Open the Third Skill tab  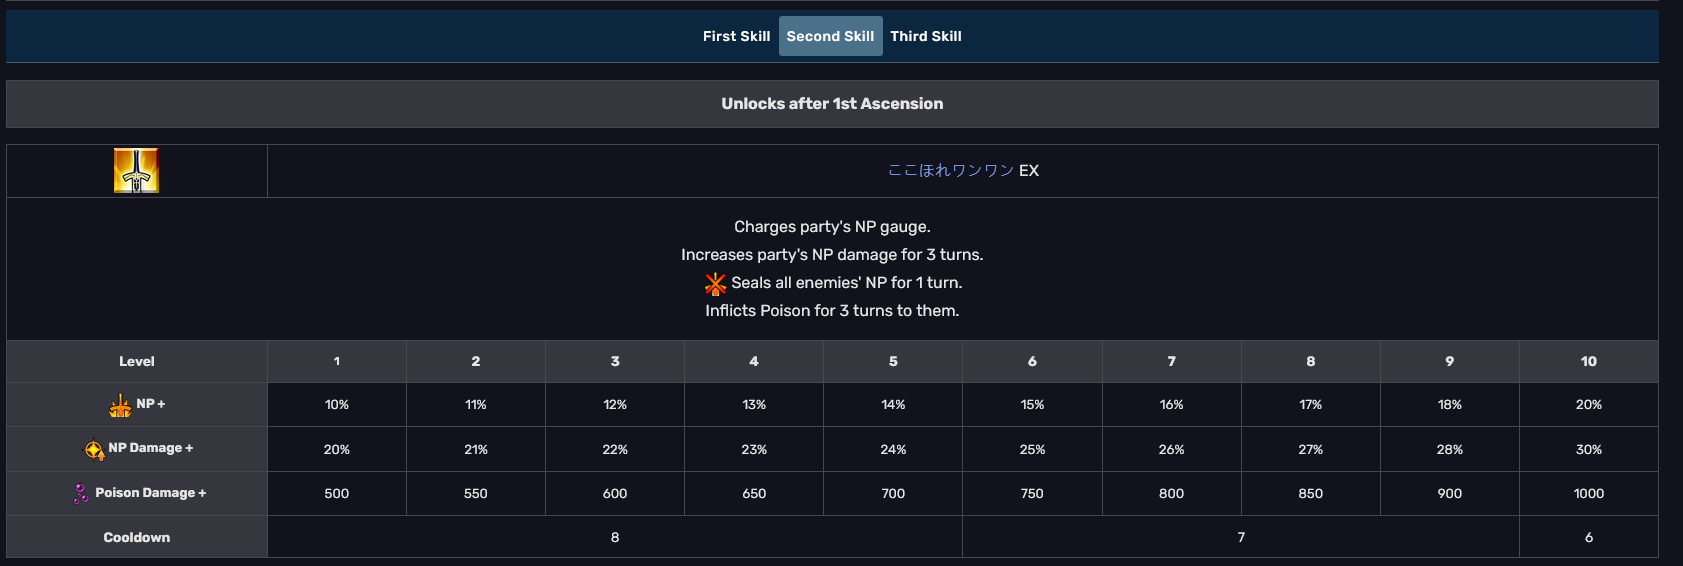pos(926,36)
